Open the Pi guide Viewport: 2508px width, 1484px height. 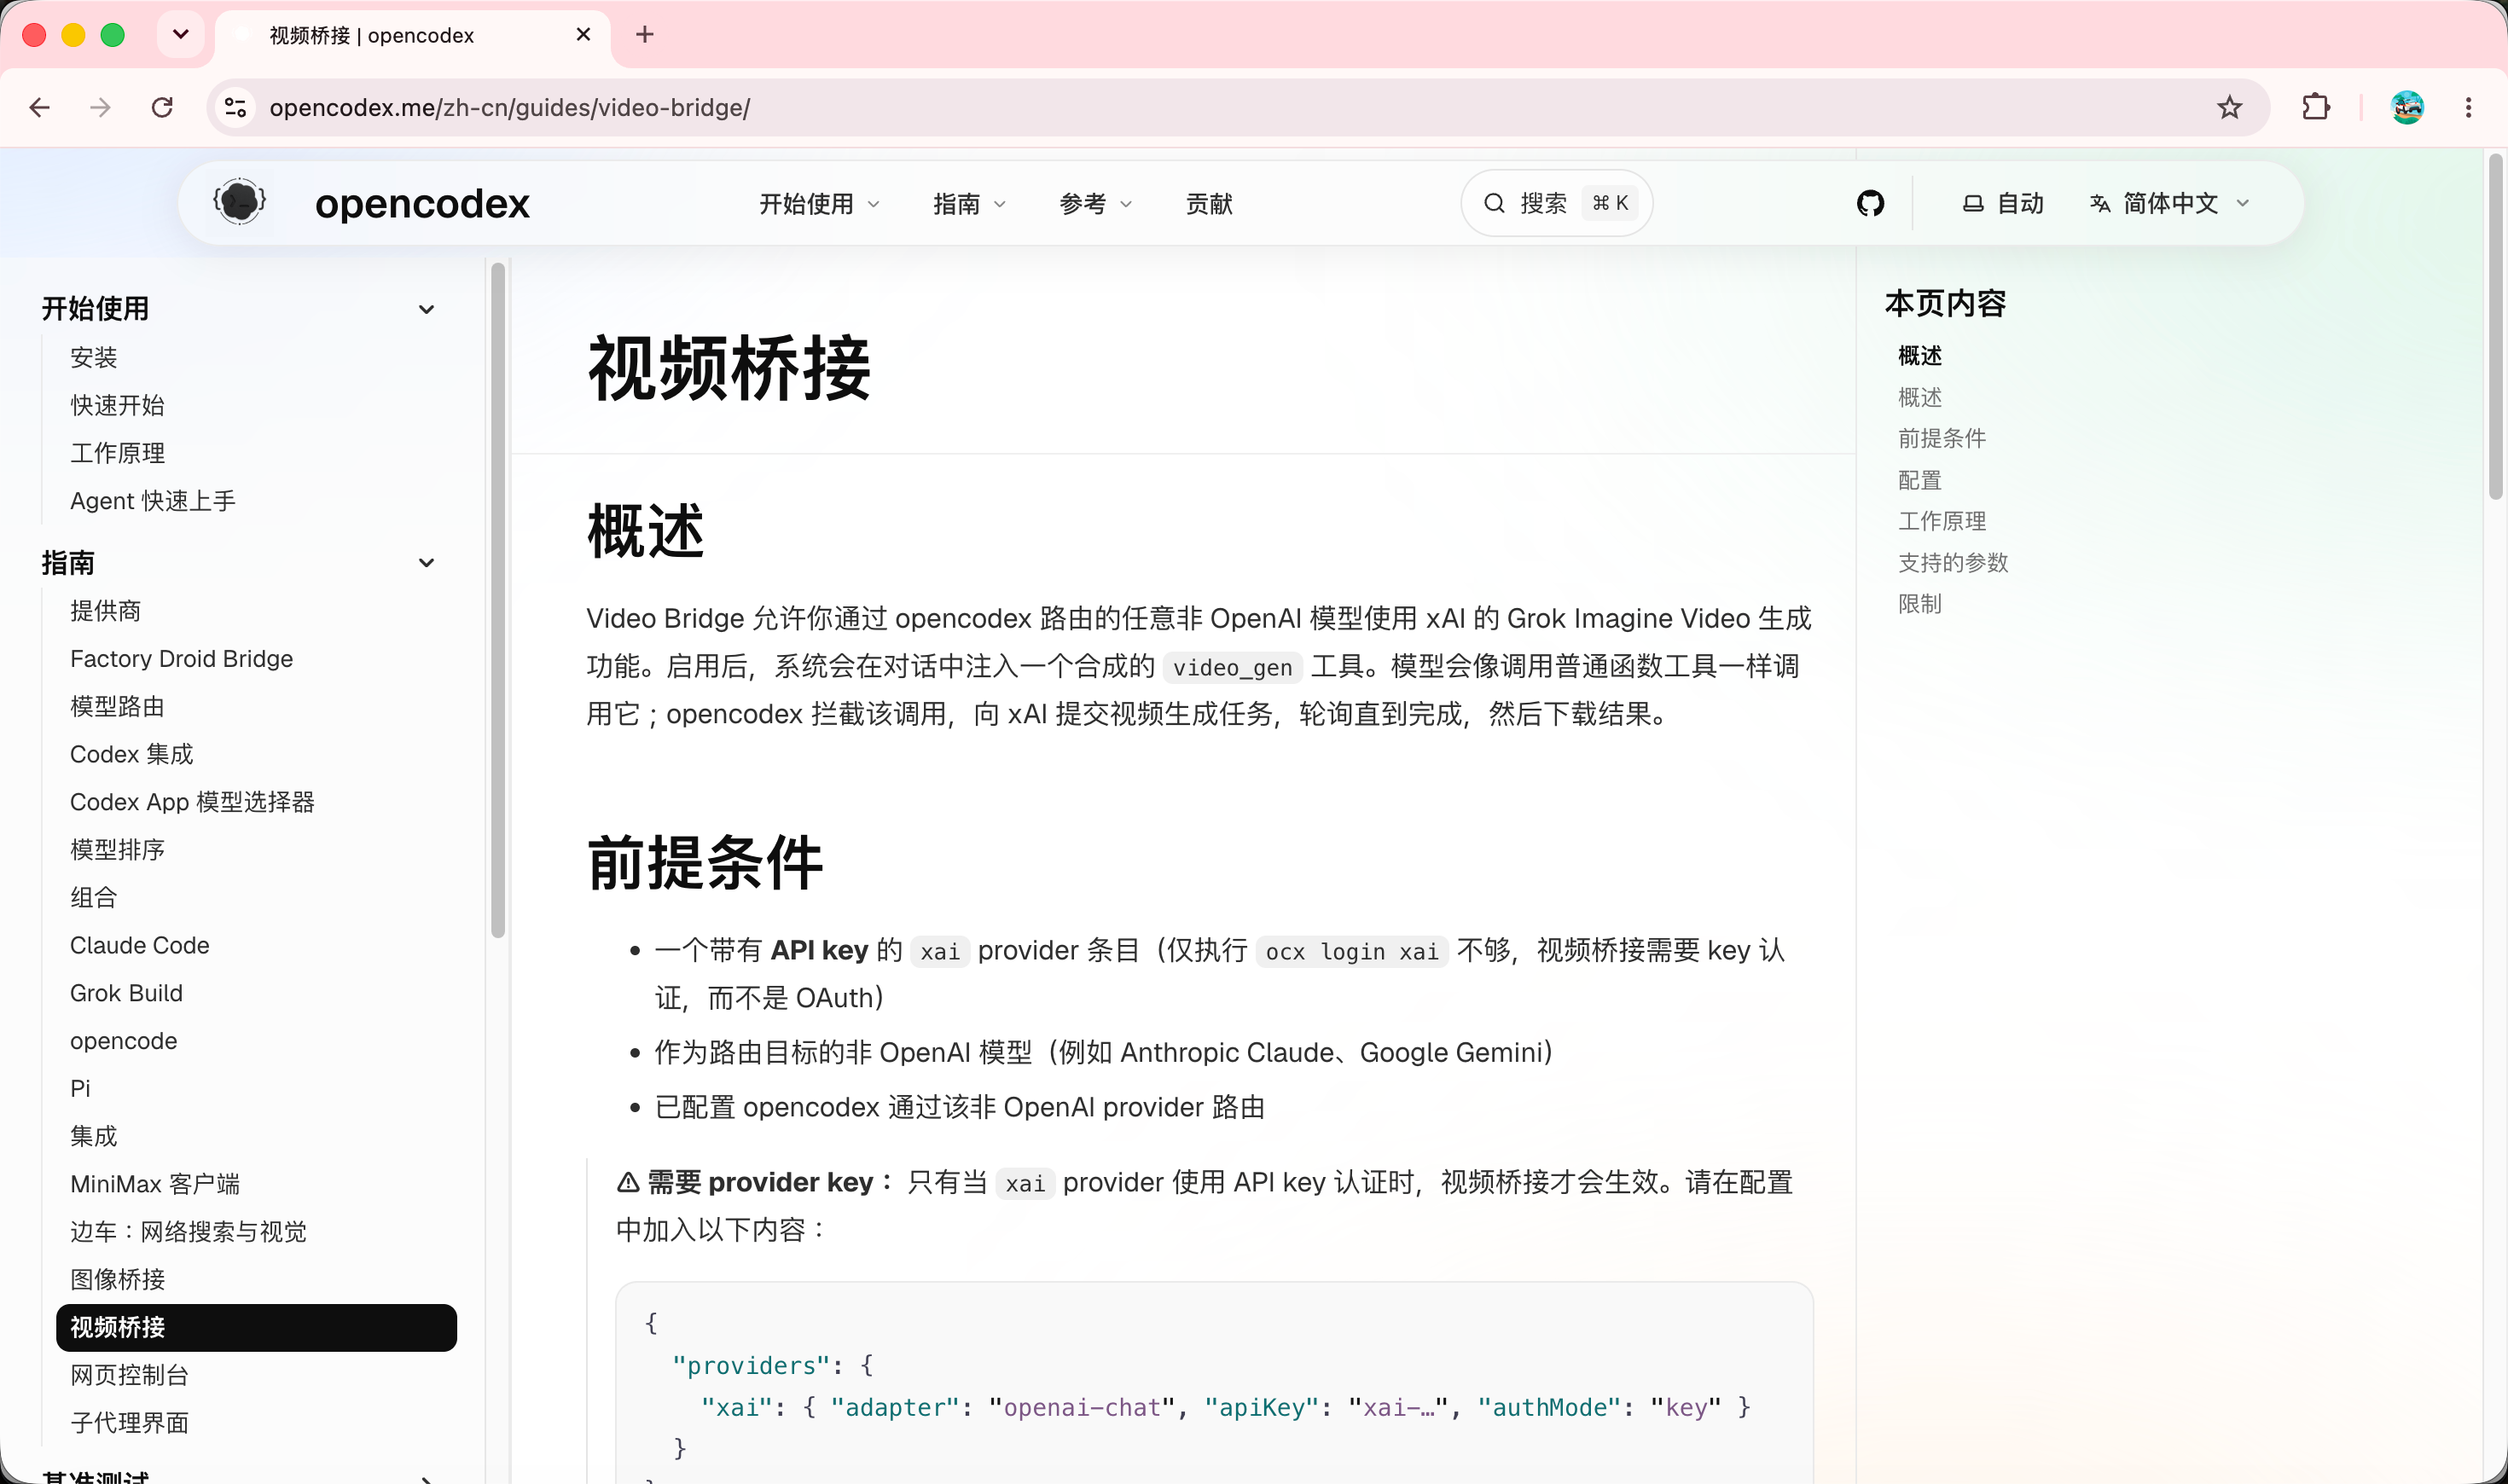80,1089
